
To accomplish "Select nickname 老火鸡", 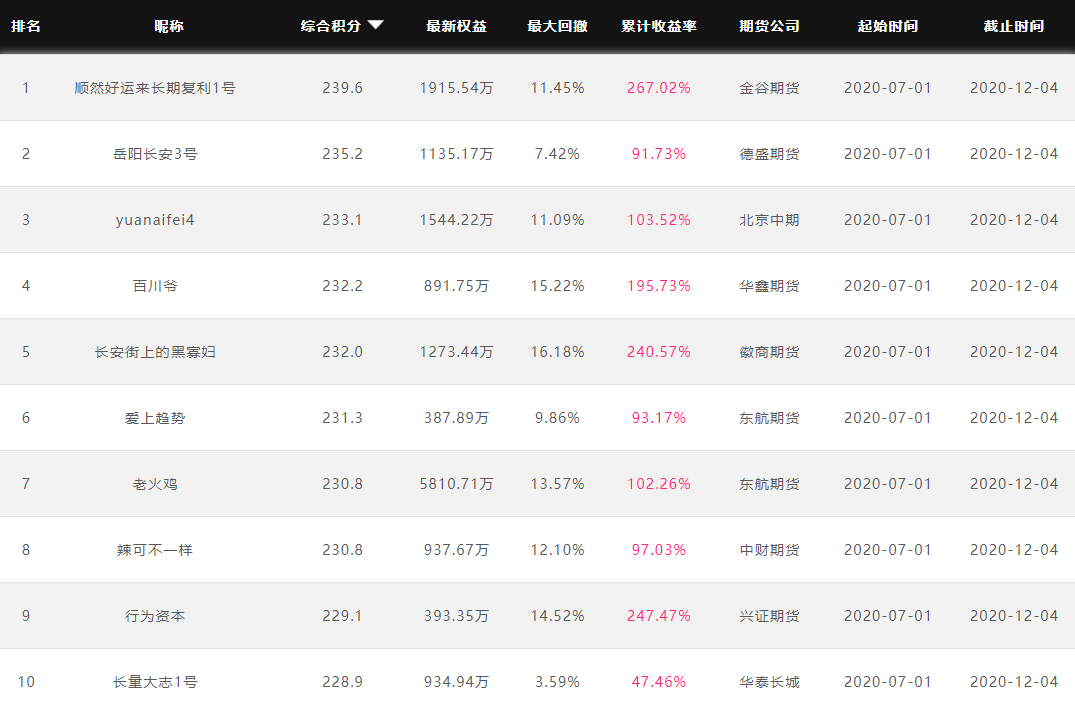I will pos(155,484).
